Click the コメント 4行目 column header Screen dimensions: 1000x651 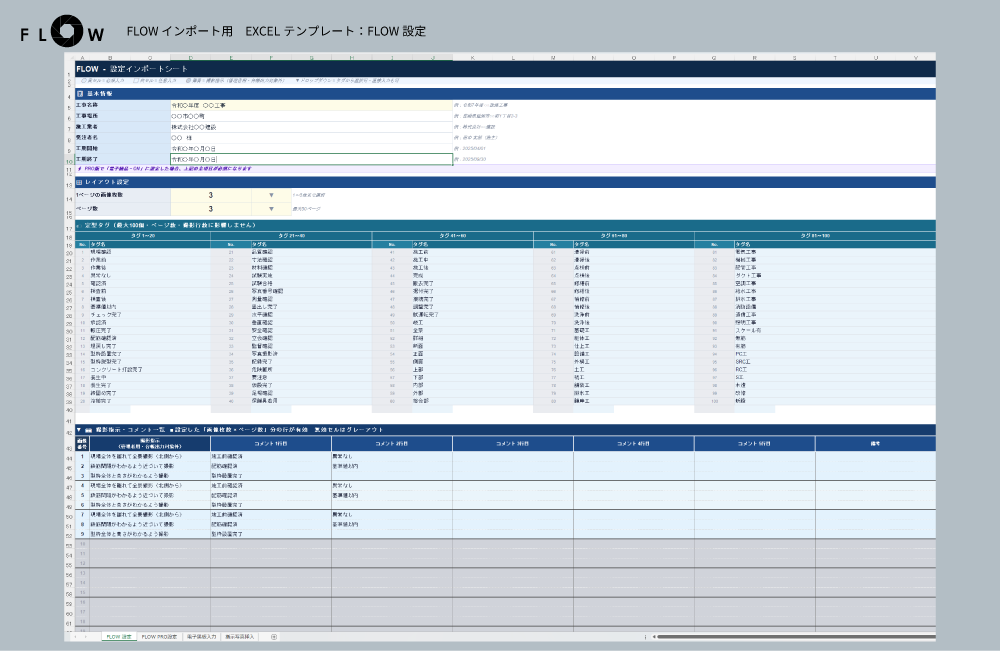click(x=633, y=444)
